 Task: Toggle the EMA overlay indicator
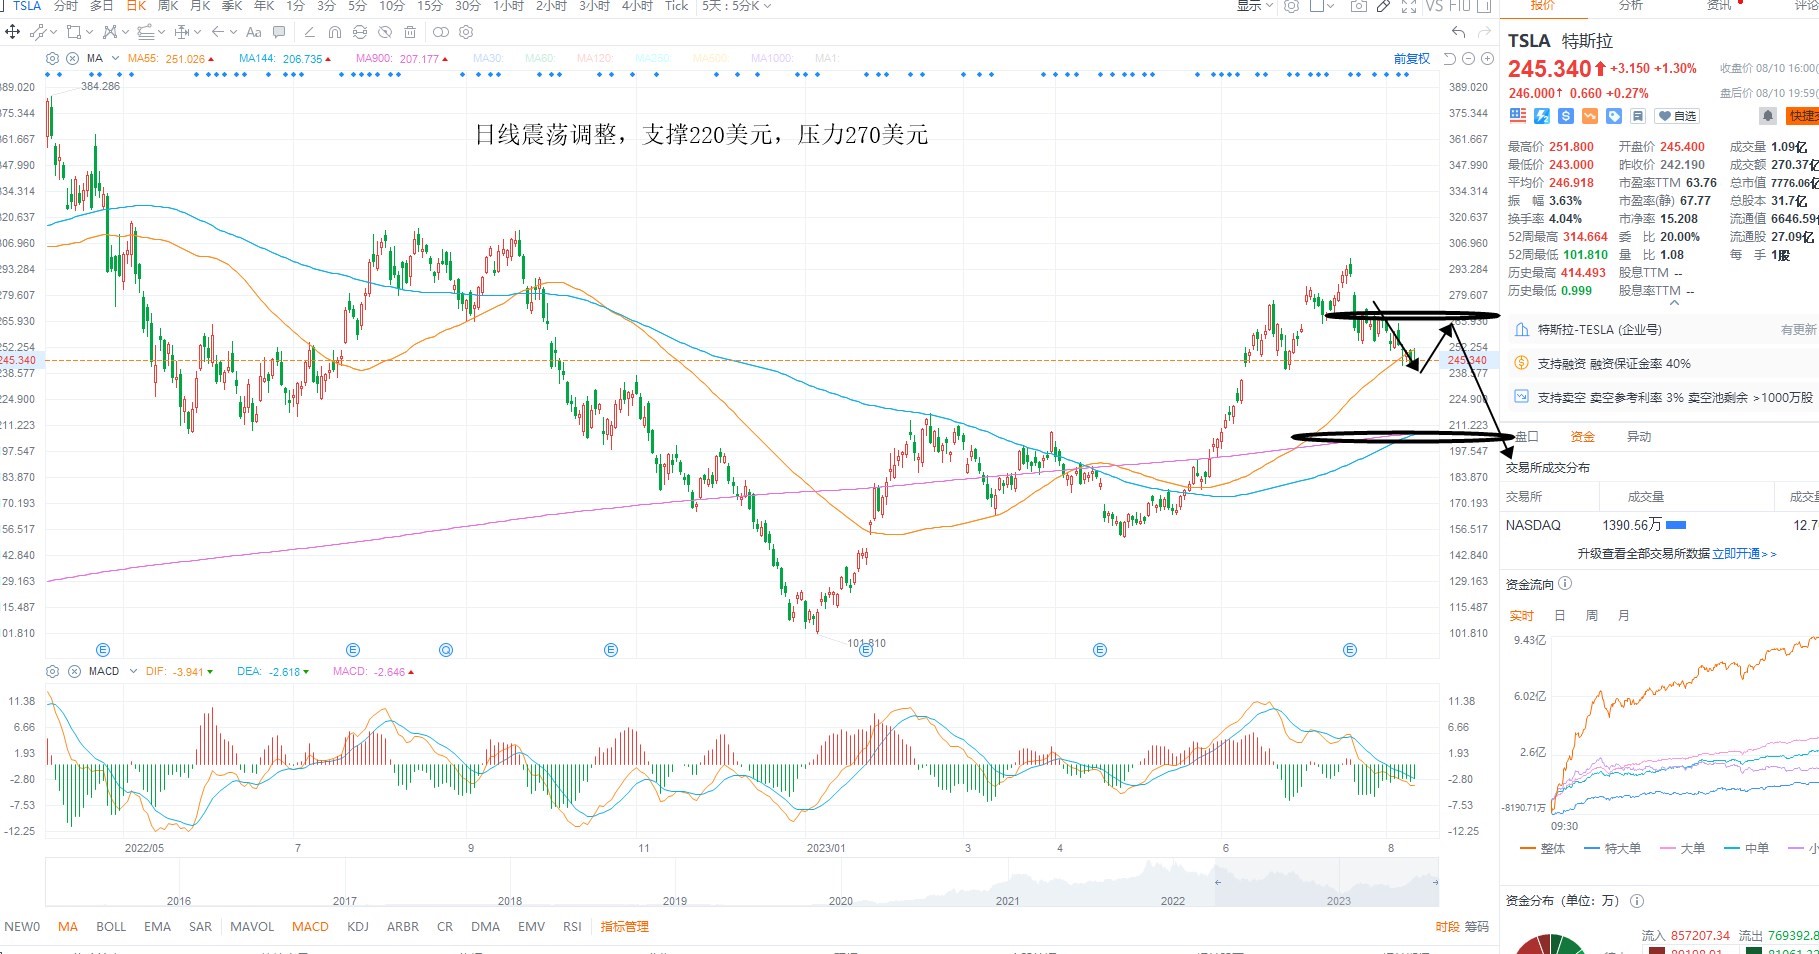coord(157,927)
